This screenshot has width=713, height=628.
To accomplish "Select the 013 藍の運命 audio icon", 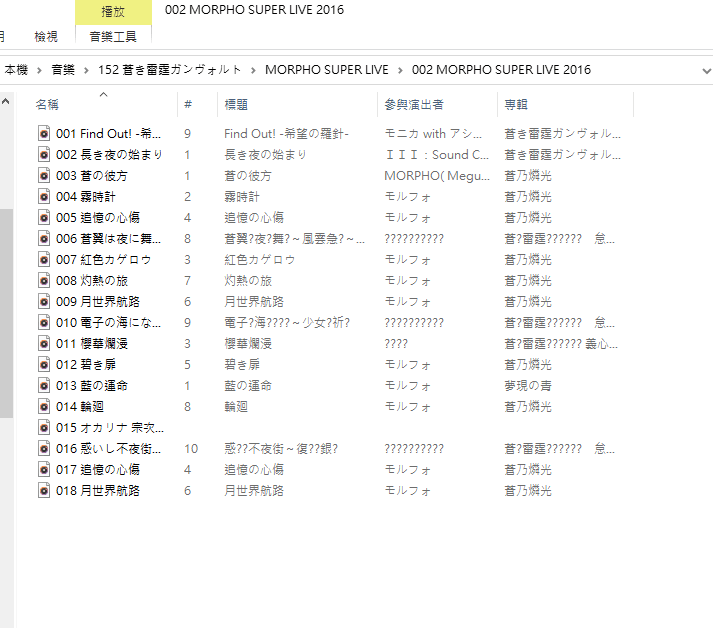I will tap(44, 385).
